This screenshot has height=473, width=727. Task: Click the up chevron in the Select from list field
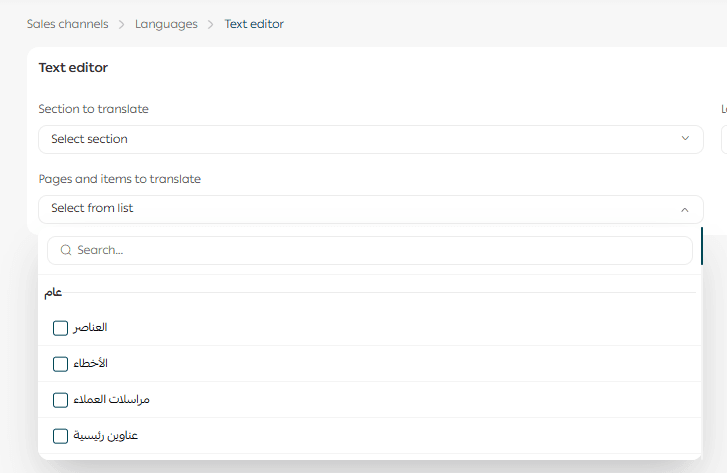685,210
